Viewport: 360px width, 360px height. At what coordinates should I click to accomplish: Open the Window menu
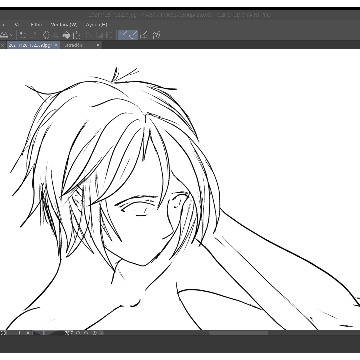(64, 25)
